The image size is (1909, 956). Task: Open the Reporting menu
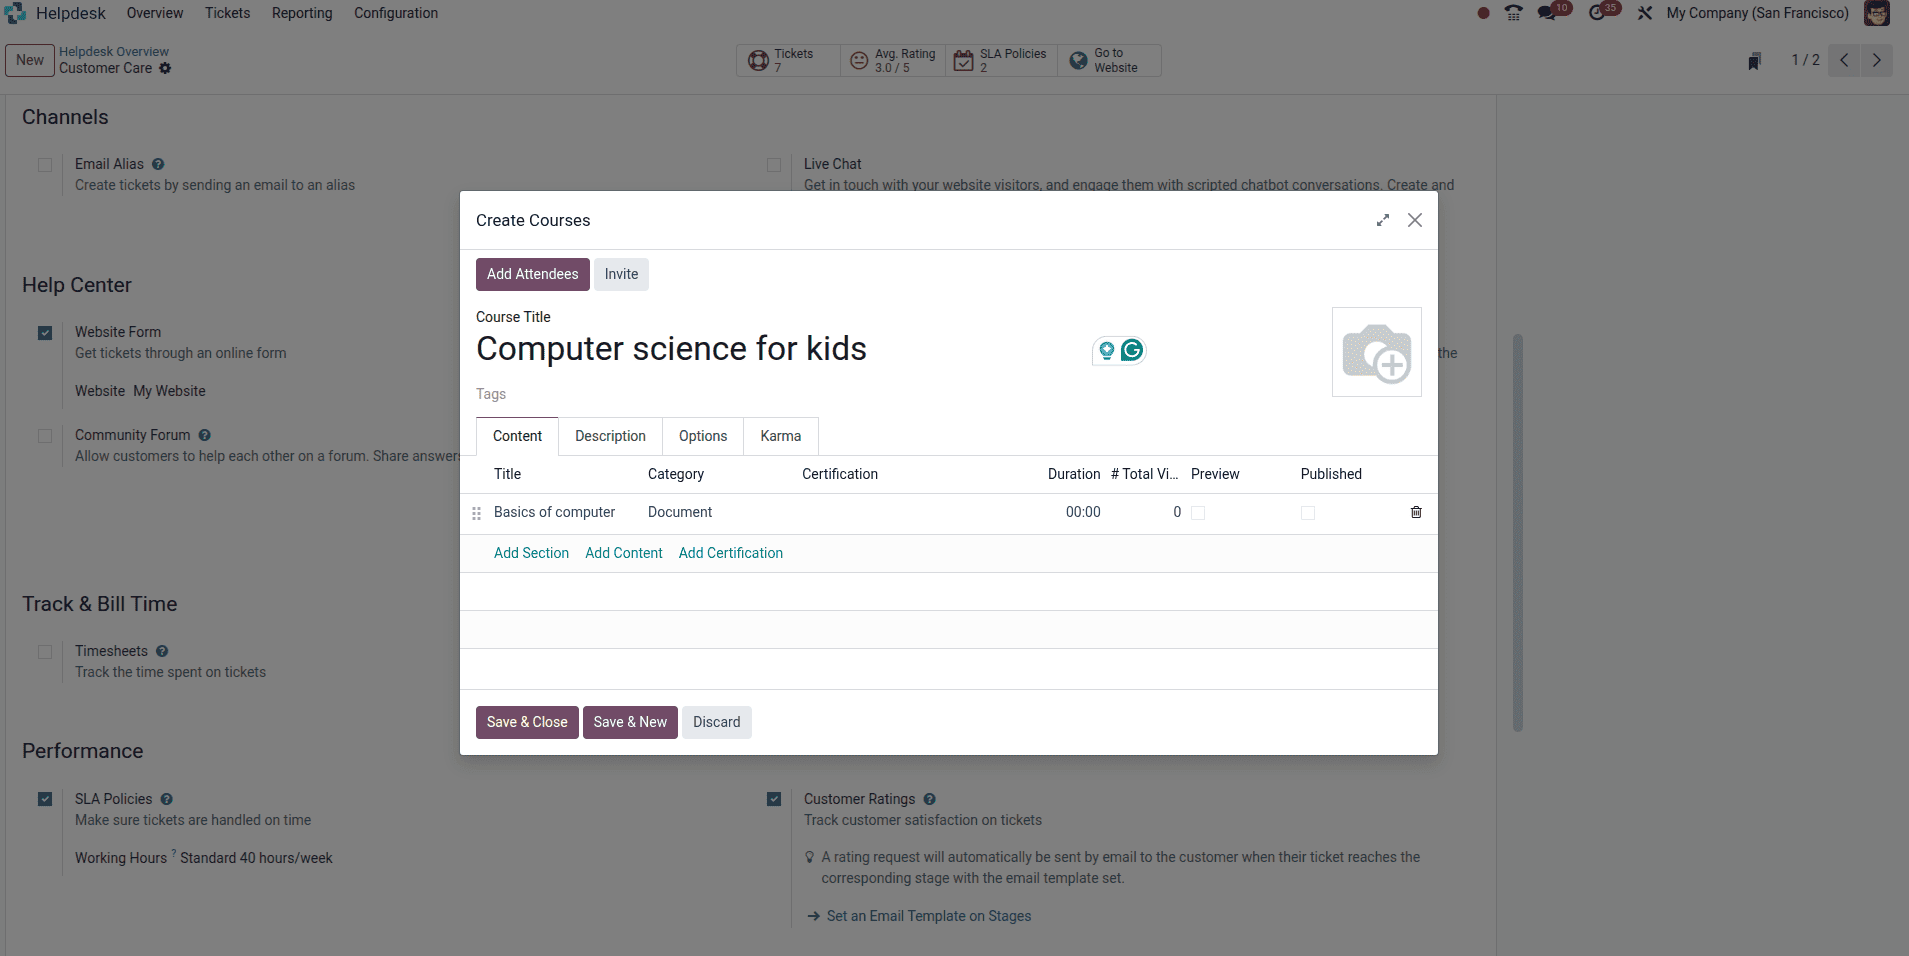pos(301,13)
